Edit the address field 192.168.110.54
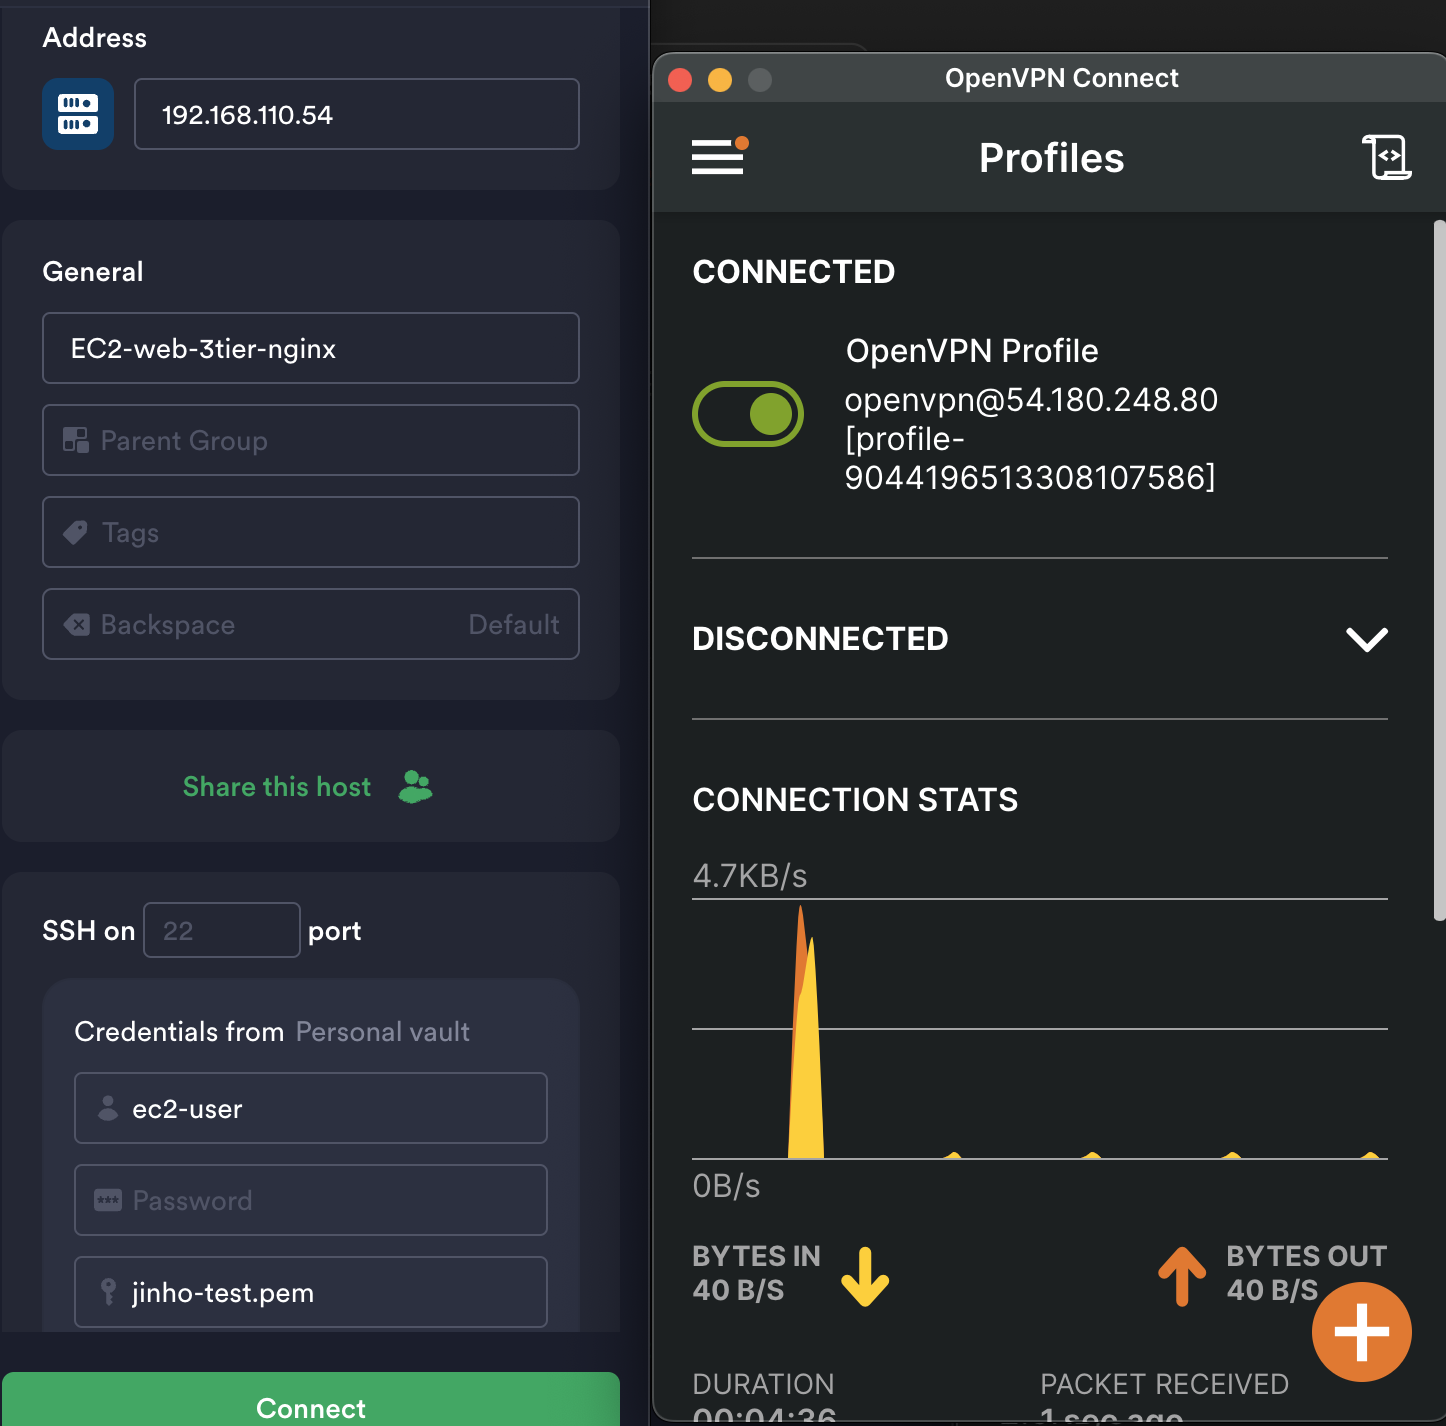Viewport: 1446px width, 1426px height. point(357,114)
